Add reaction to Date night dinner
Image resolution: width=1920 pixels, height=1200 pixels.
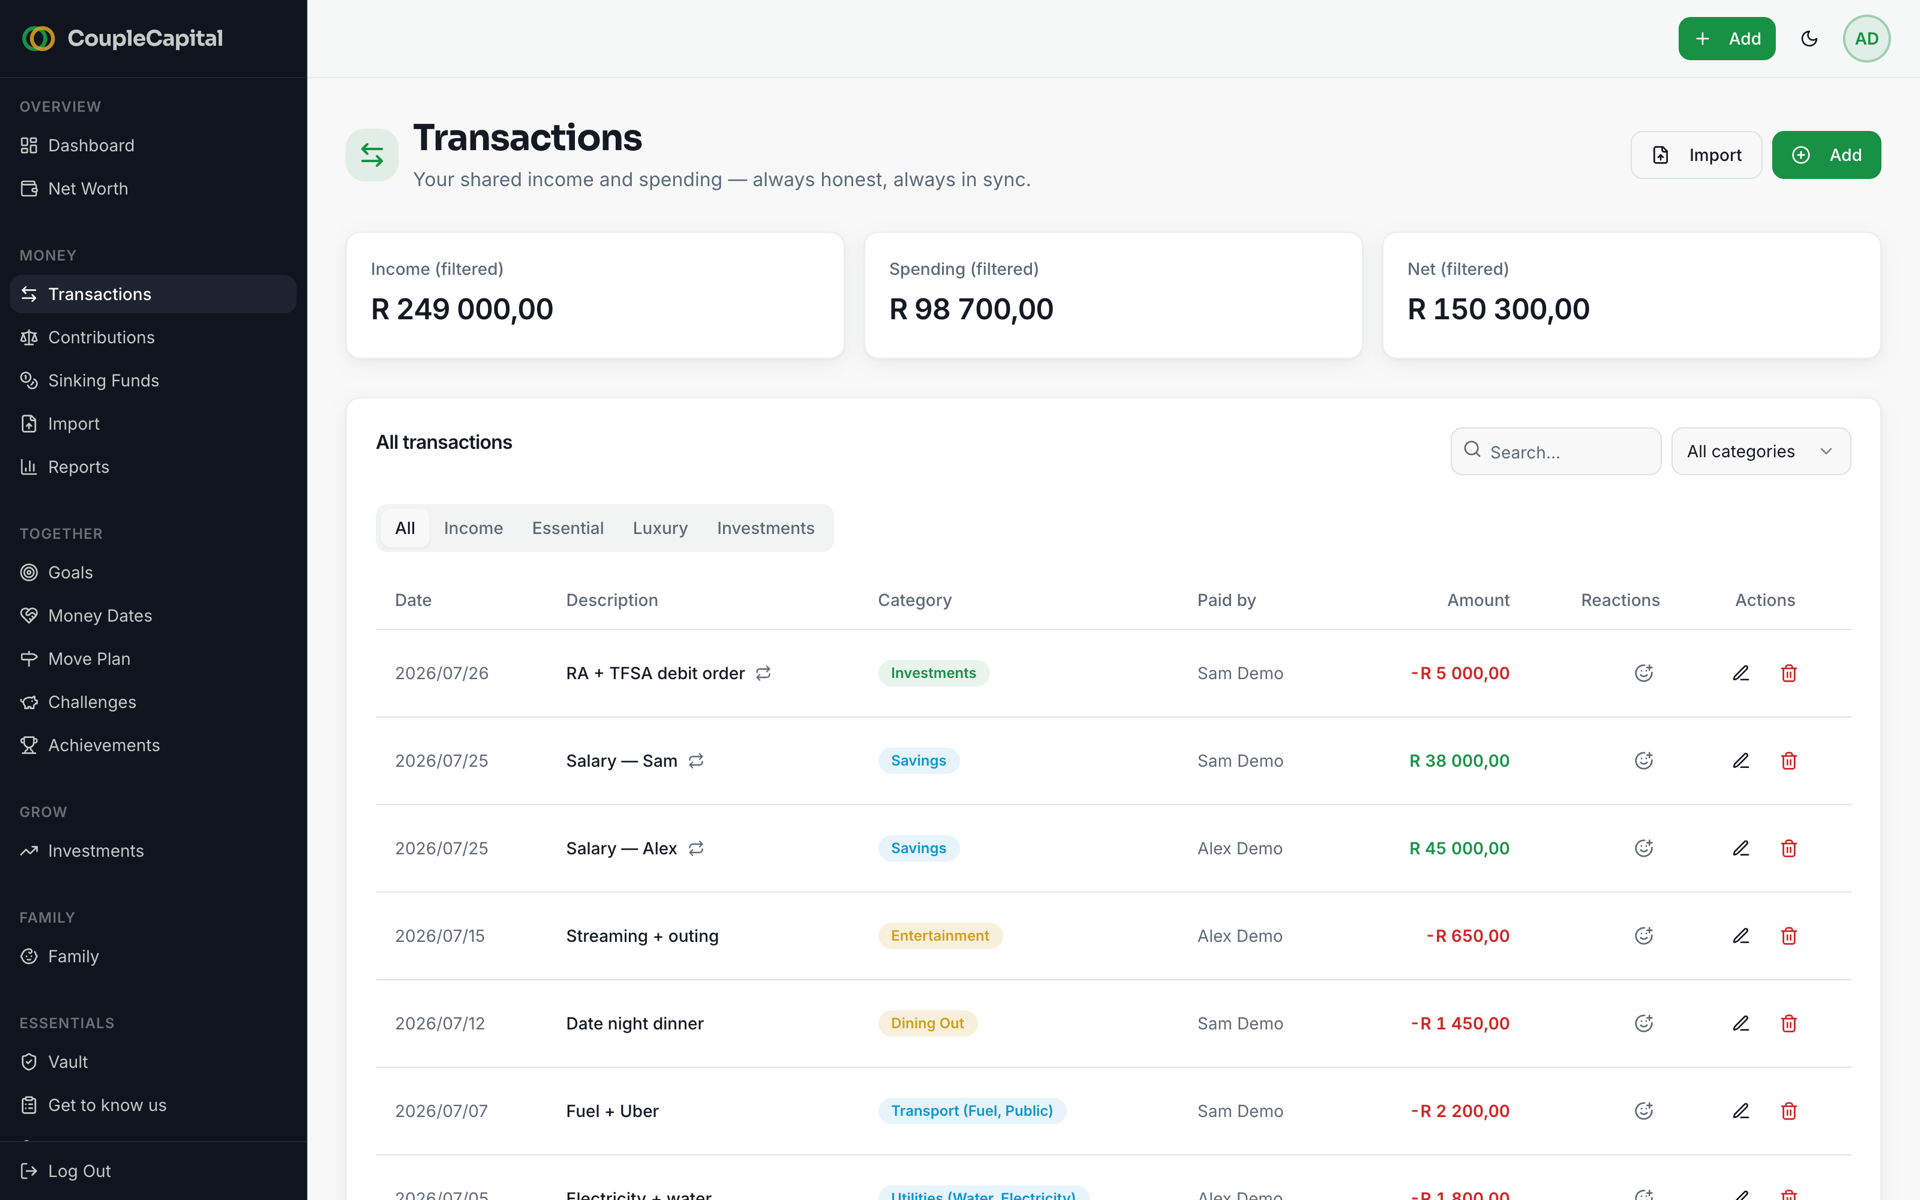[1643, 1023]
